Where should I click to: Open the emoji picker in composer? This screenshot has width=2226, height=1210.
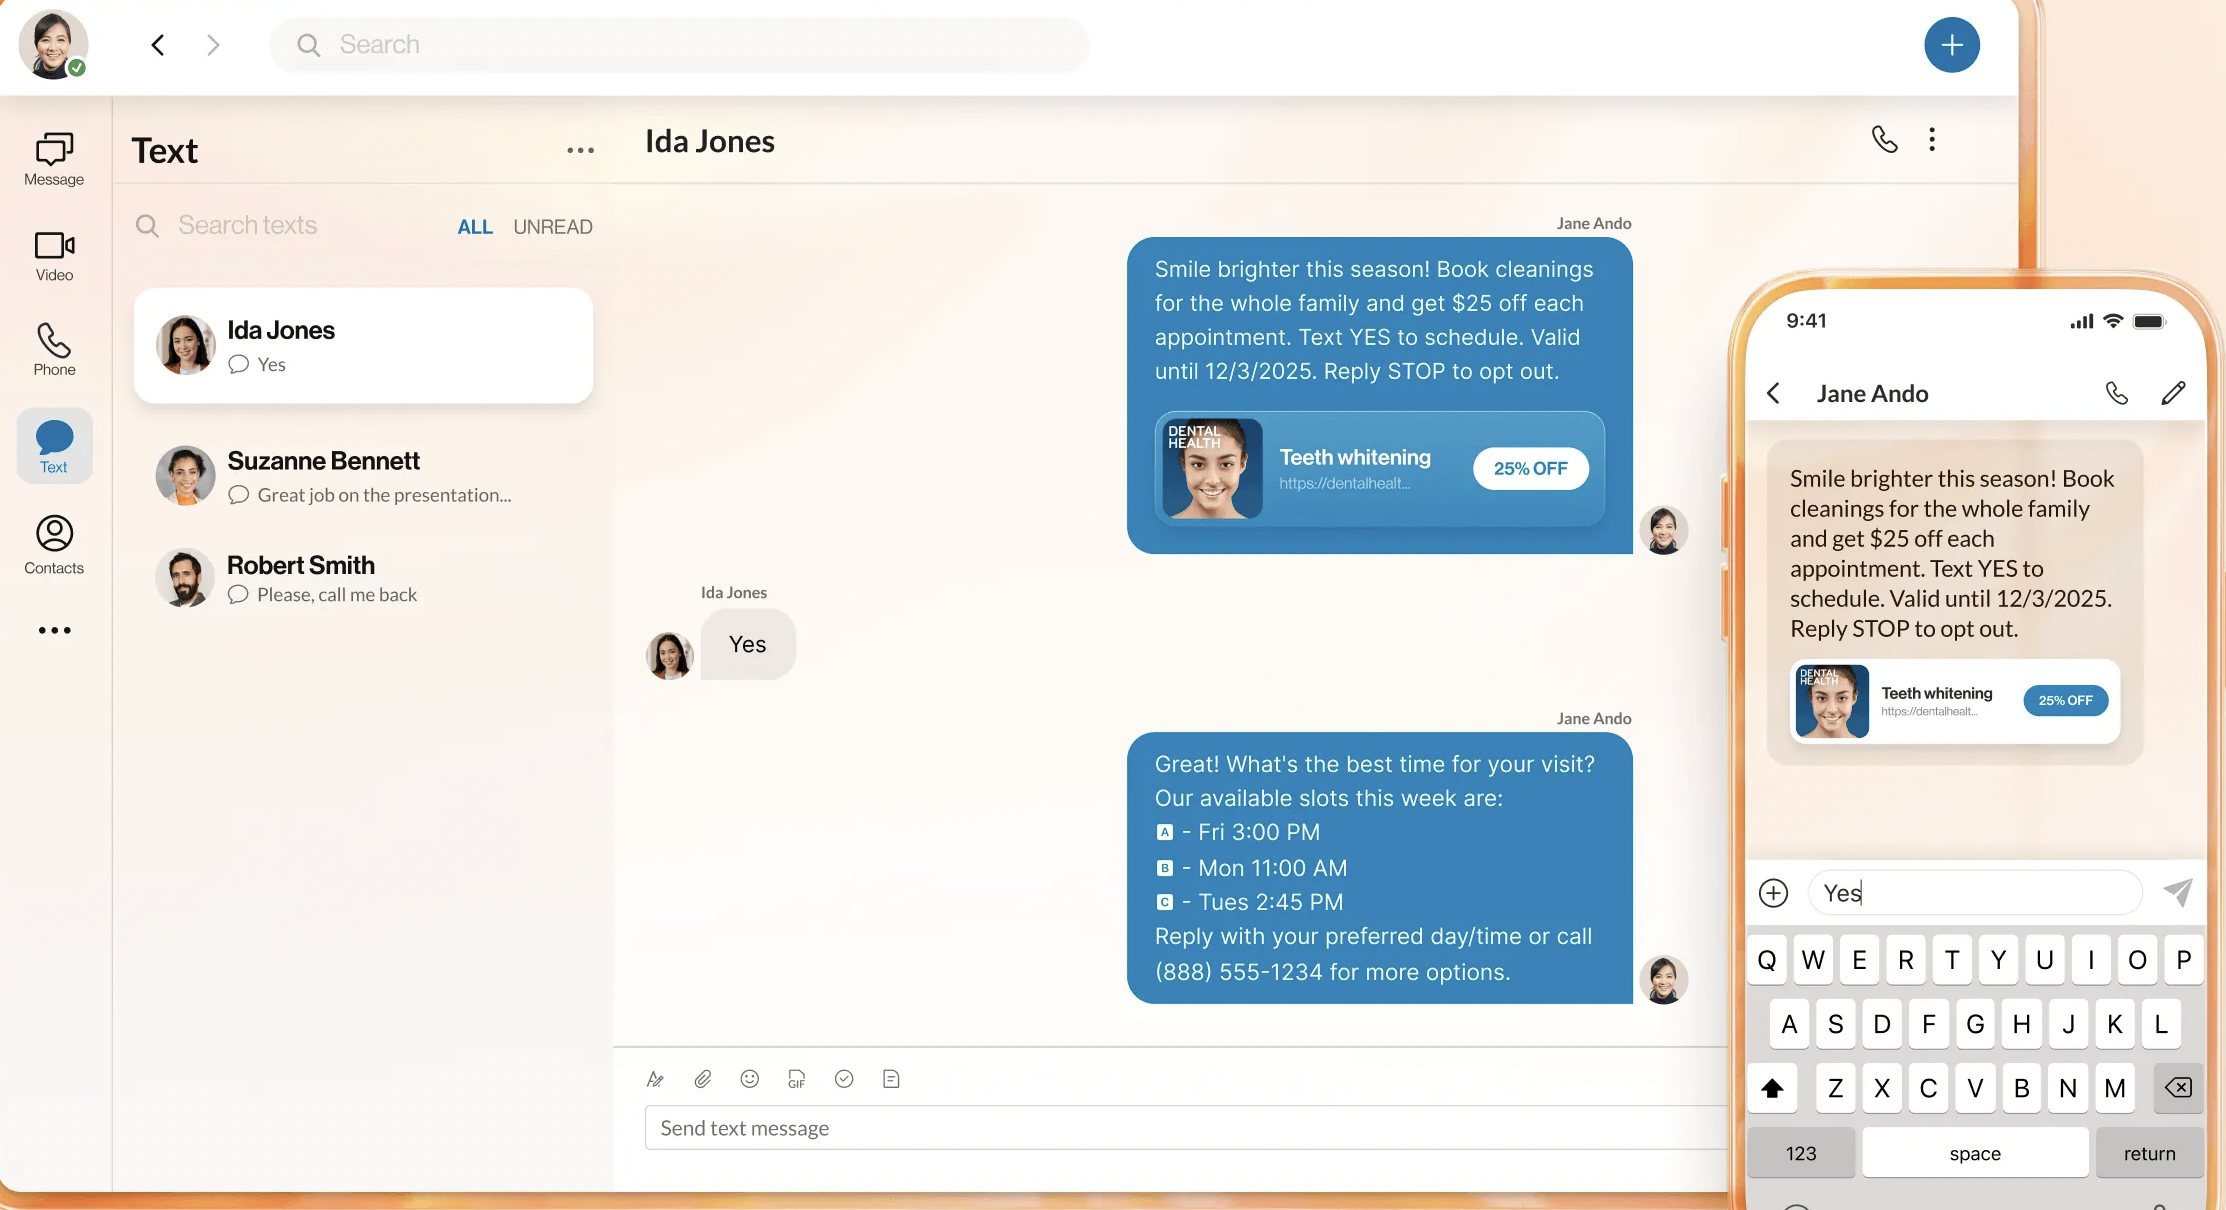[x=749, y=1079]
